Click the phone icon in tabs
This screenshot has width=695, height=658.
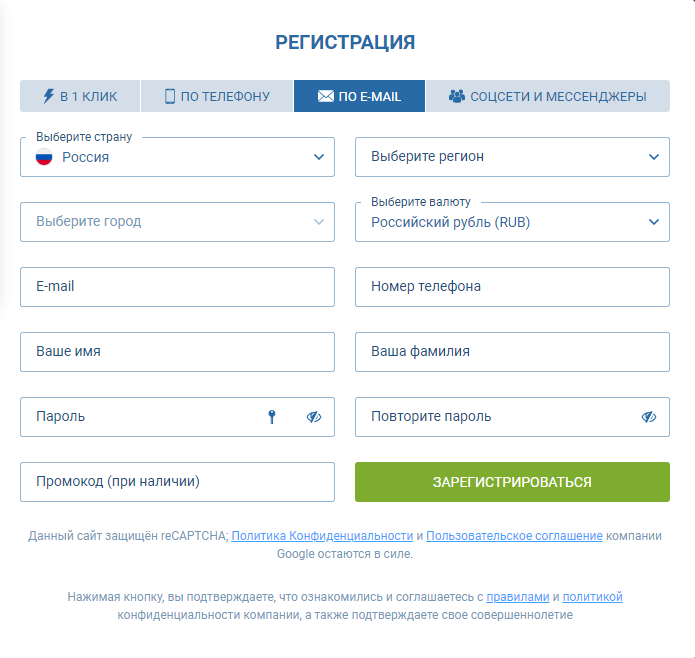coord(170,96)
